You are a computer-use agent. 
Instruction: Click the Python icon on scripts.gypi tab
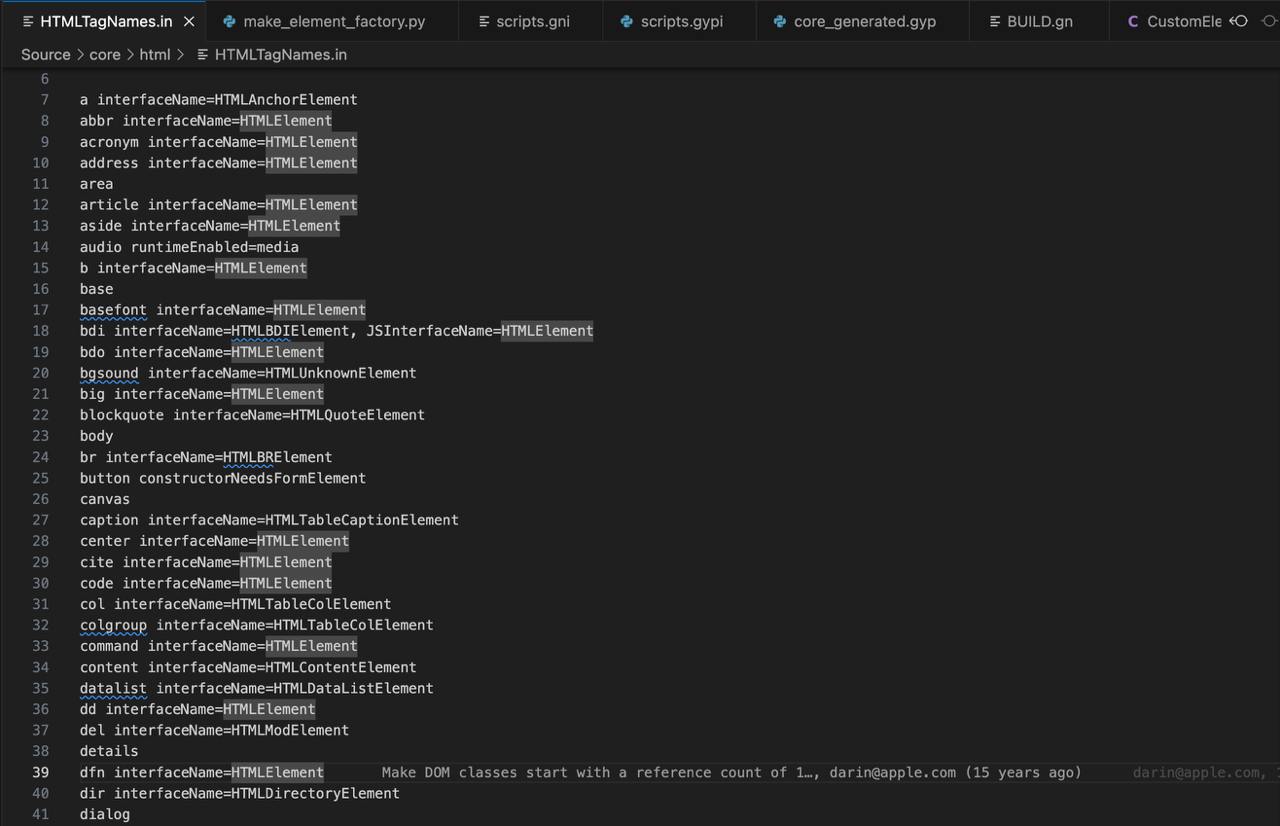(627, 21)
